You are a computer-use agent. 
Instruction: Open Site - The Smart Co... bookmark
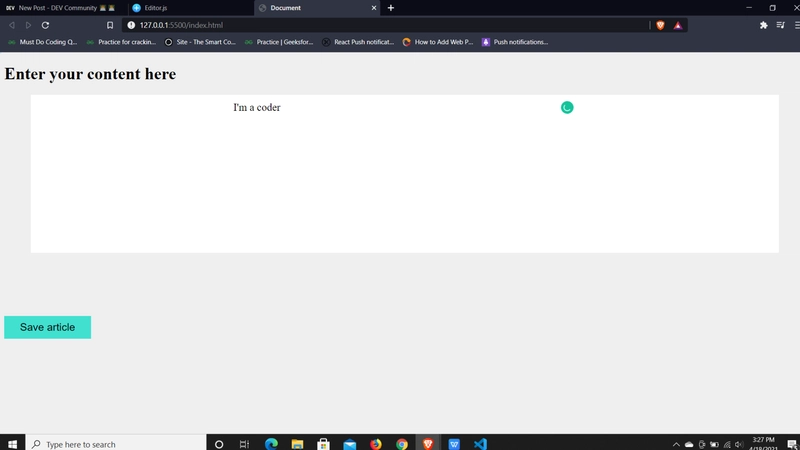[x=200, y=42]
